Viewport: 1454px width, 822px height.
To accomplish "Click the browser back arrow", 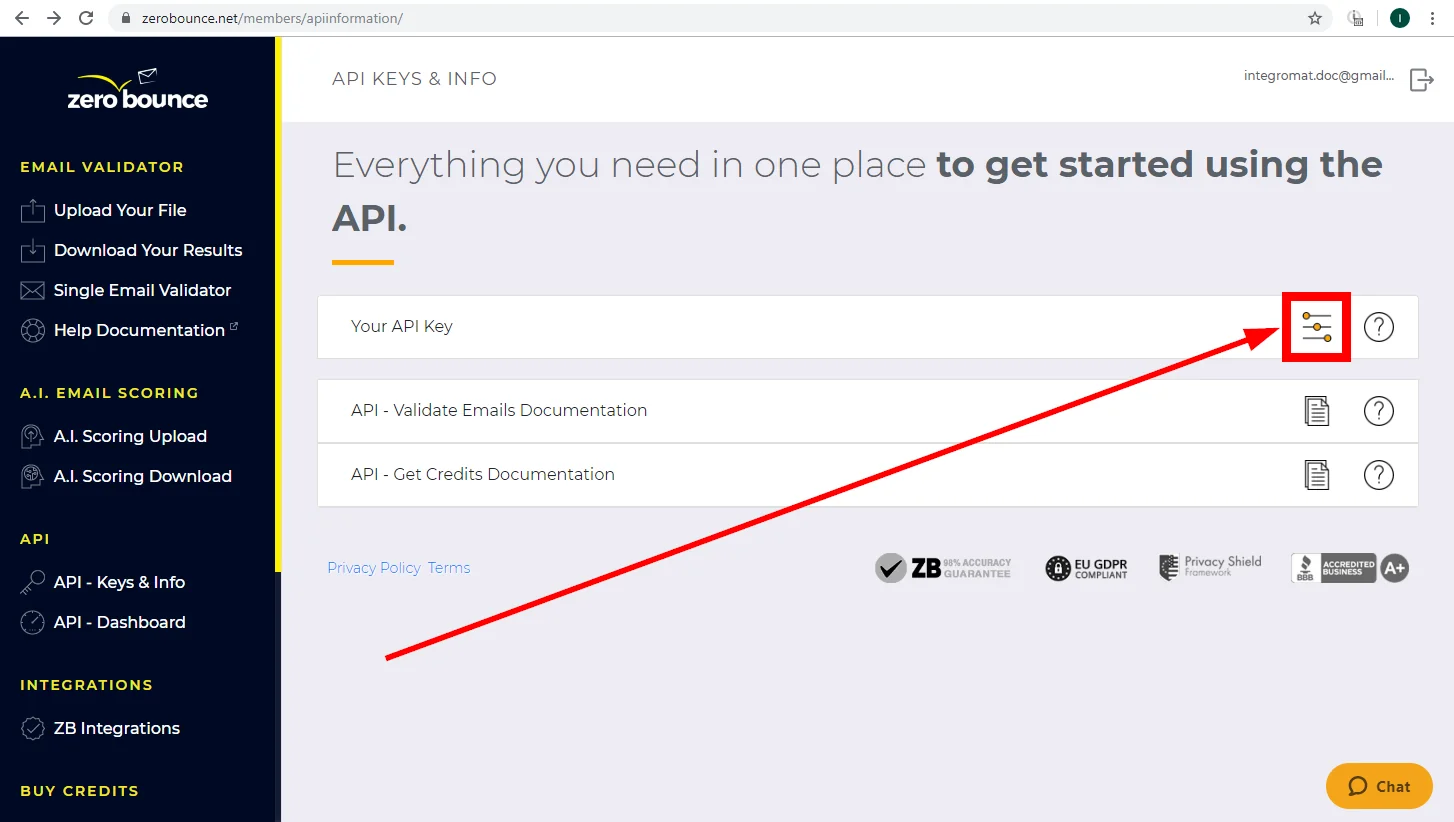I will click(22, 18).
